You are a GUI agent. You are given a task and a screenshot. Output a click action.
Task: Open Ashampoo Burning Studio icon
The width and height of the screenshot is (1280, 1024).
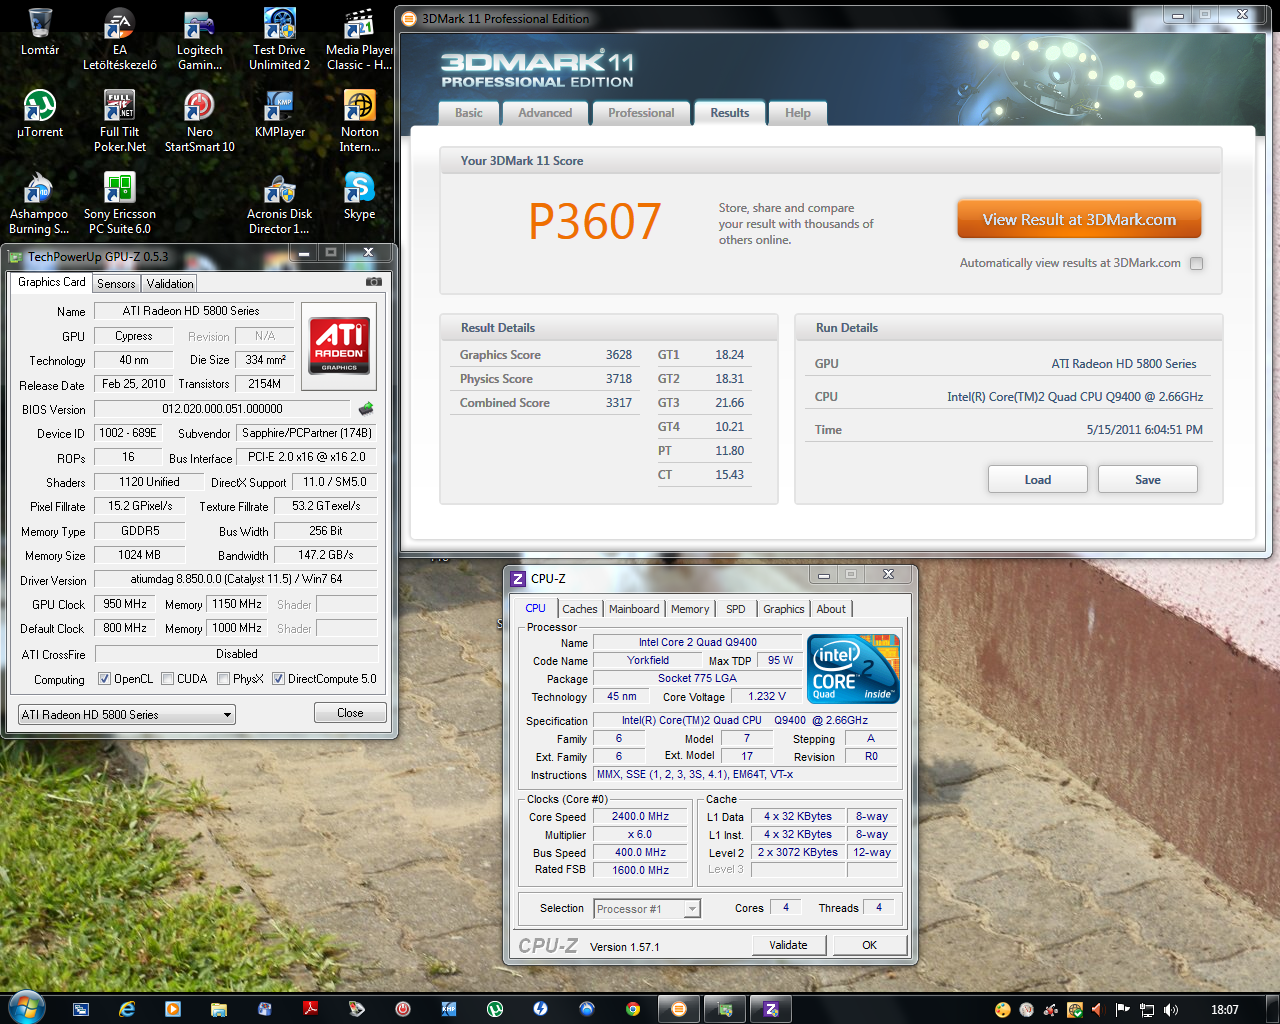pos(39,203)
